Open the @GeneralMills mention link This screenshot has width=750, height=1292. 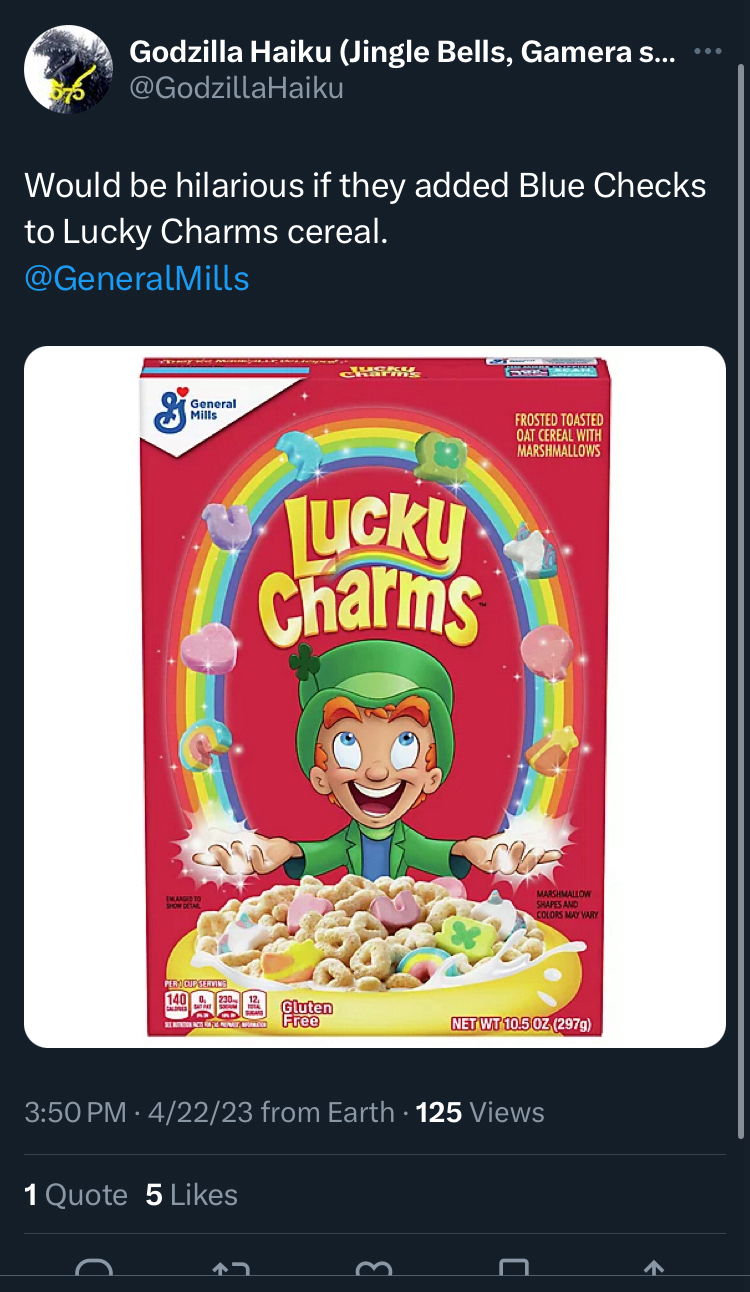[x=136, y=277]
